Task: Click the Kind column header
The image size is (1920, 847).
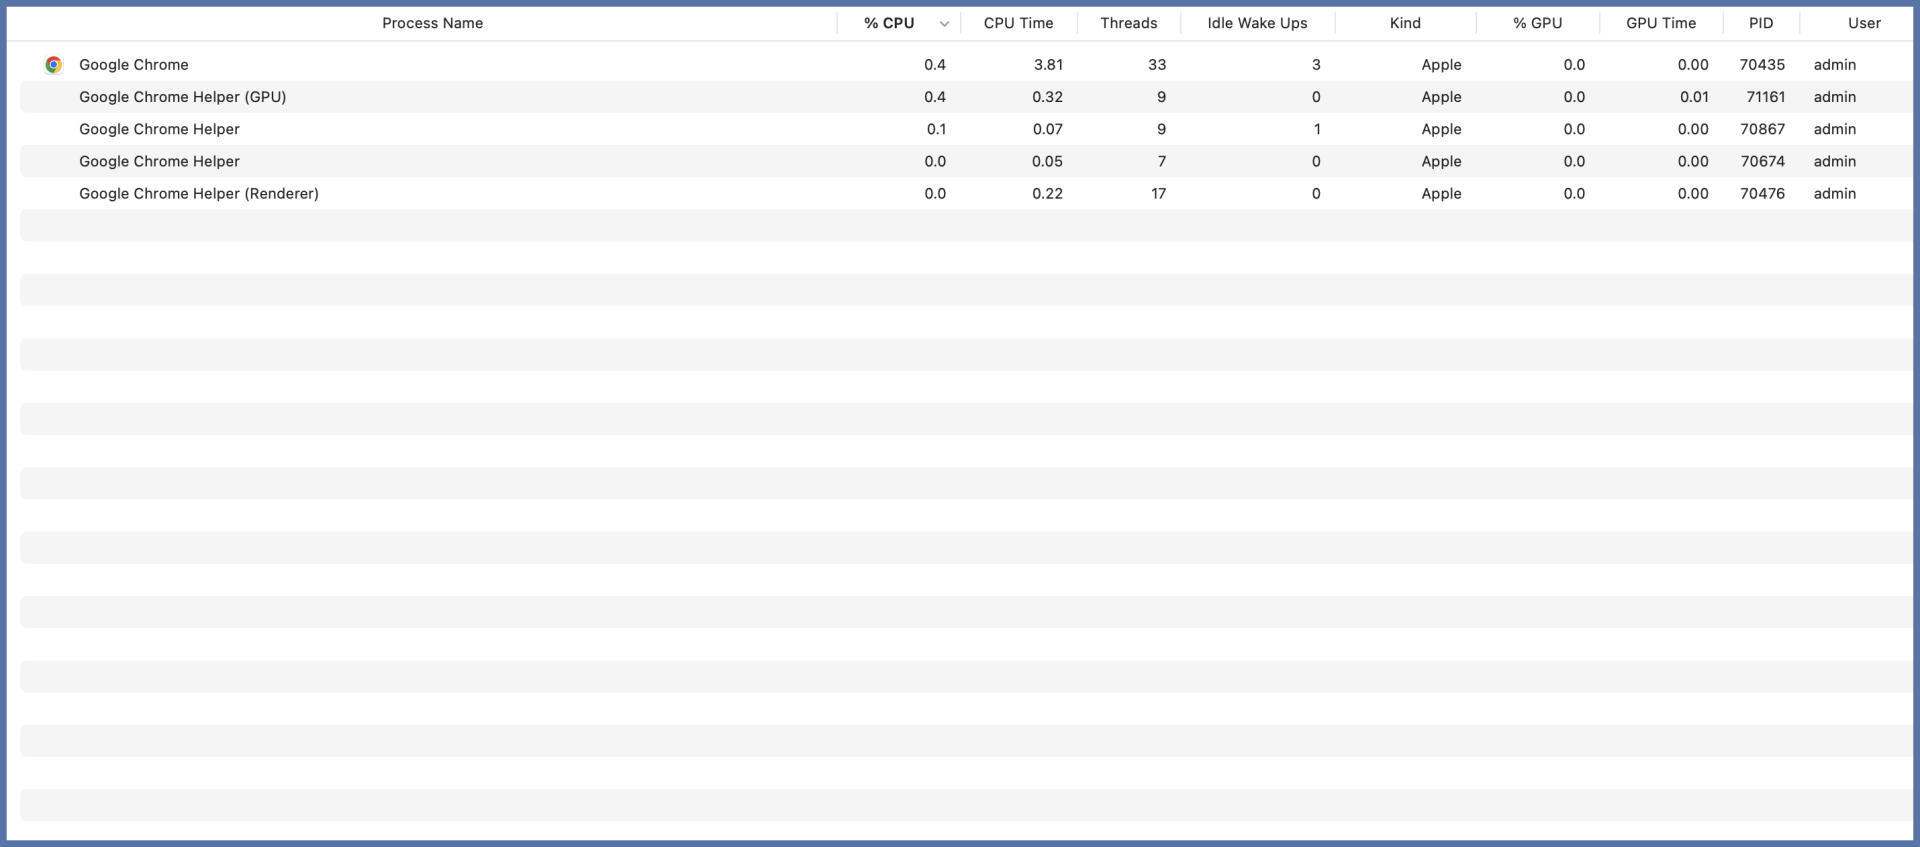Action: click(x=1404, y=23)
